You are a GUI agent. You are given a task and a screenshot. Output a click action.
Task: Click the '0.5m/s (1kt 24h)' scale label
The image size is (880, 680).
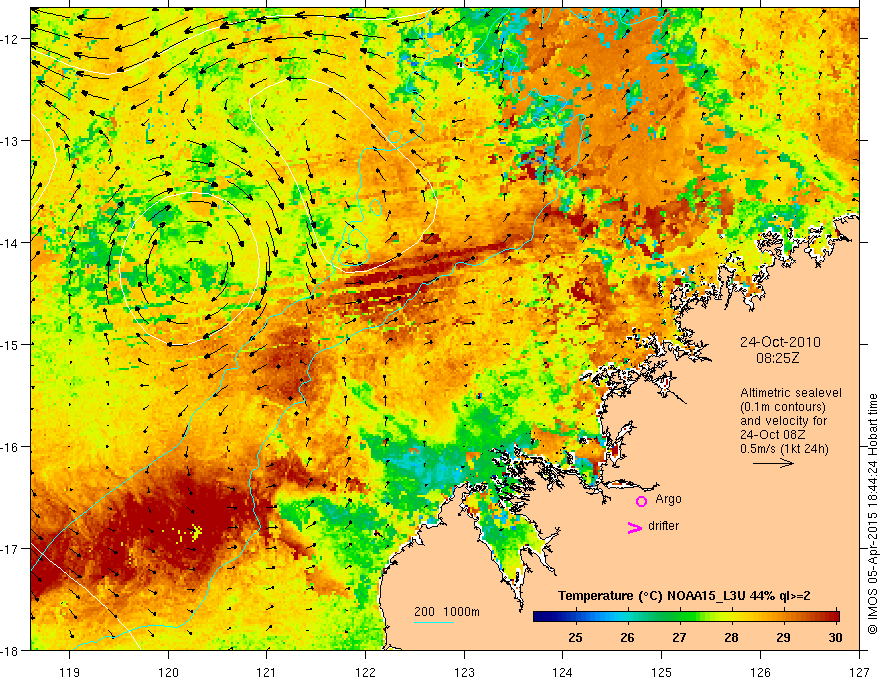785,449
